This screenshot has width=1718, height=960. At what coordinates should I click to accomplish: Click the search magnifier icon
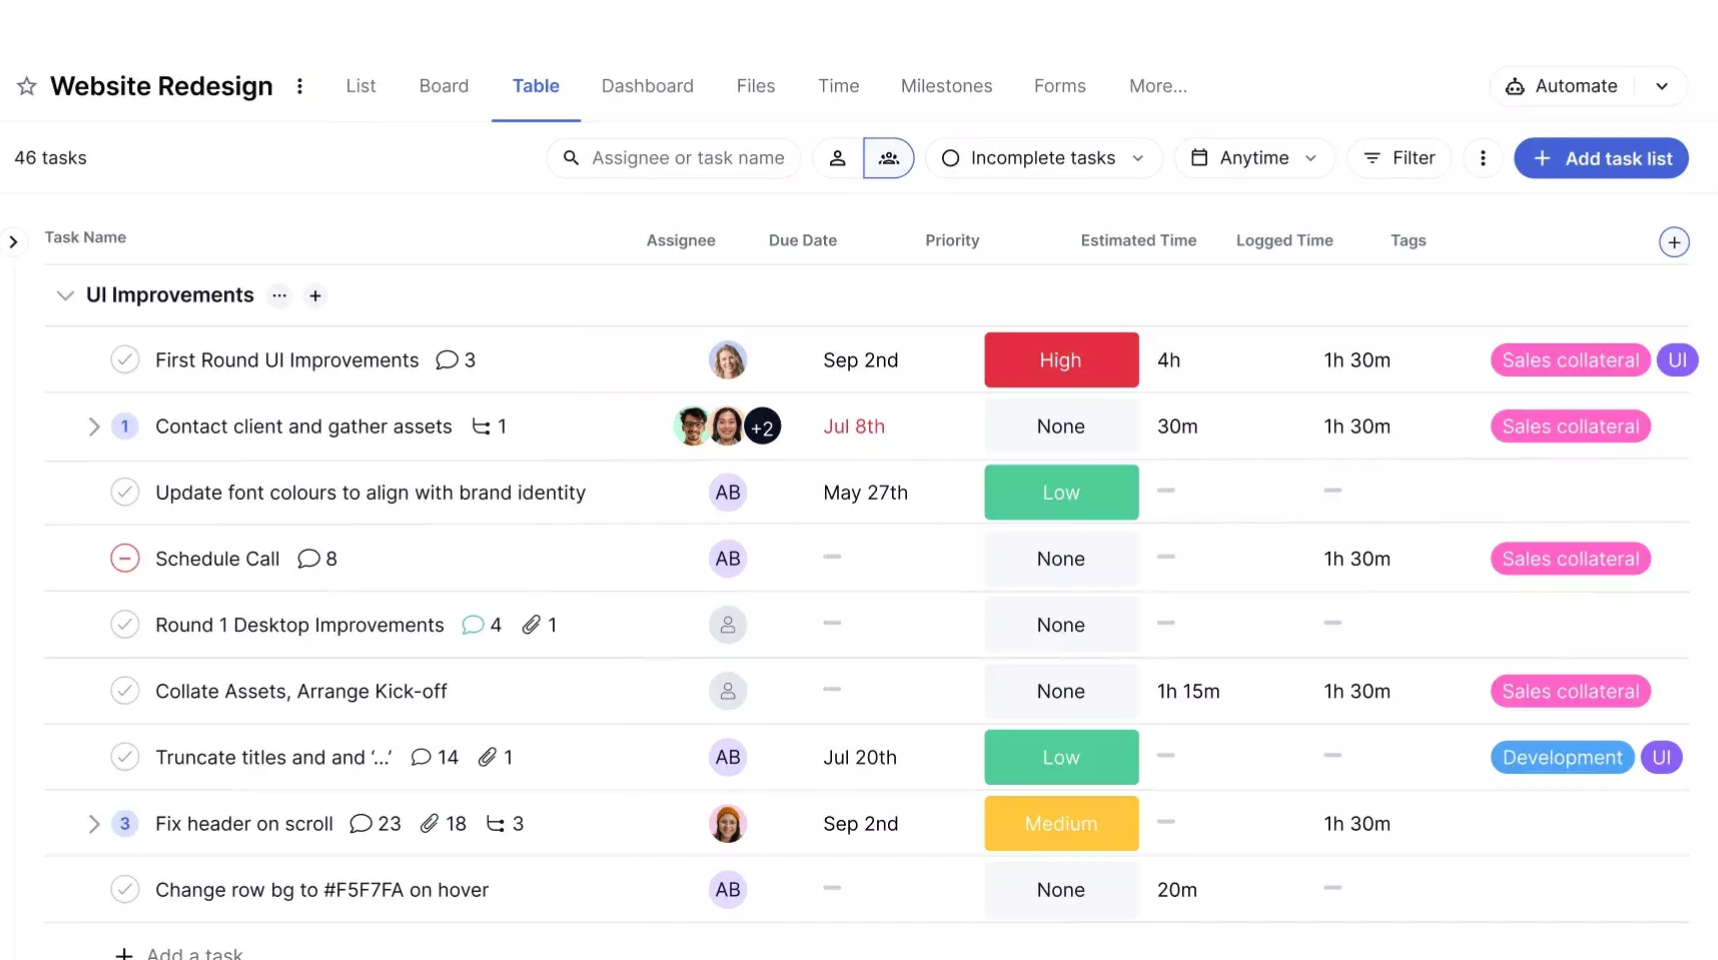click(x=571, y=158)
